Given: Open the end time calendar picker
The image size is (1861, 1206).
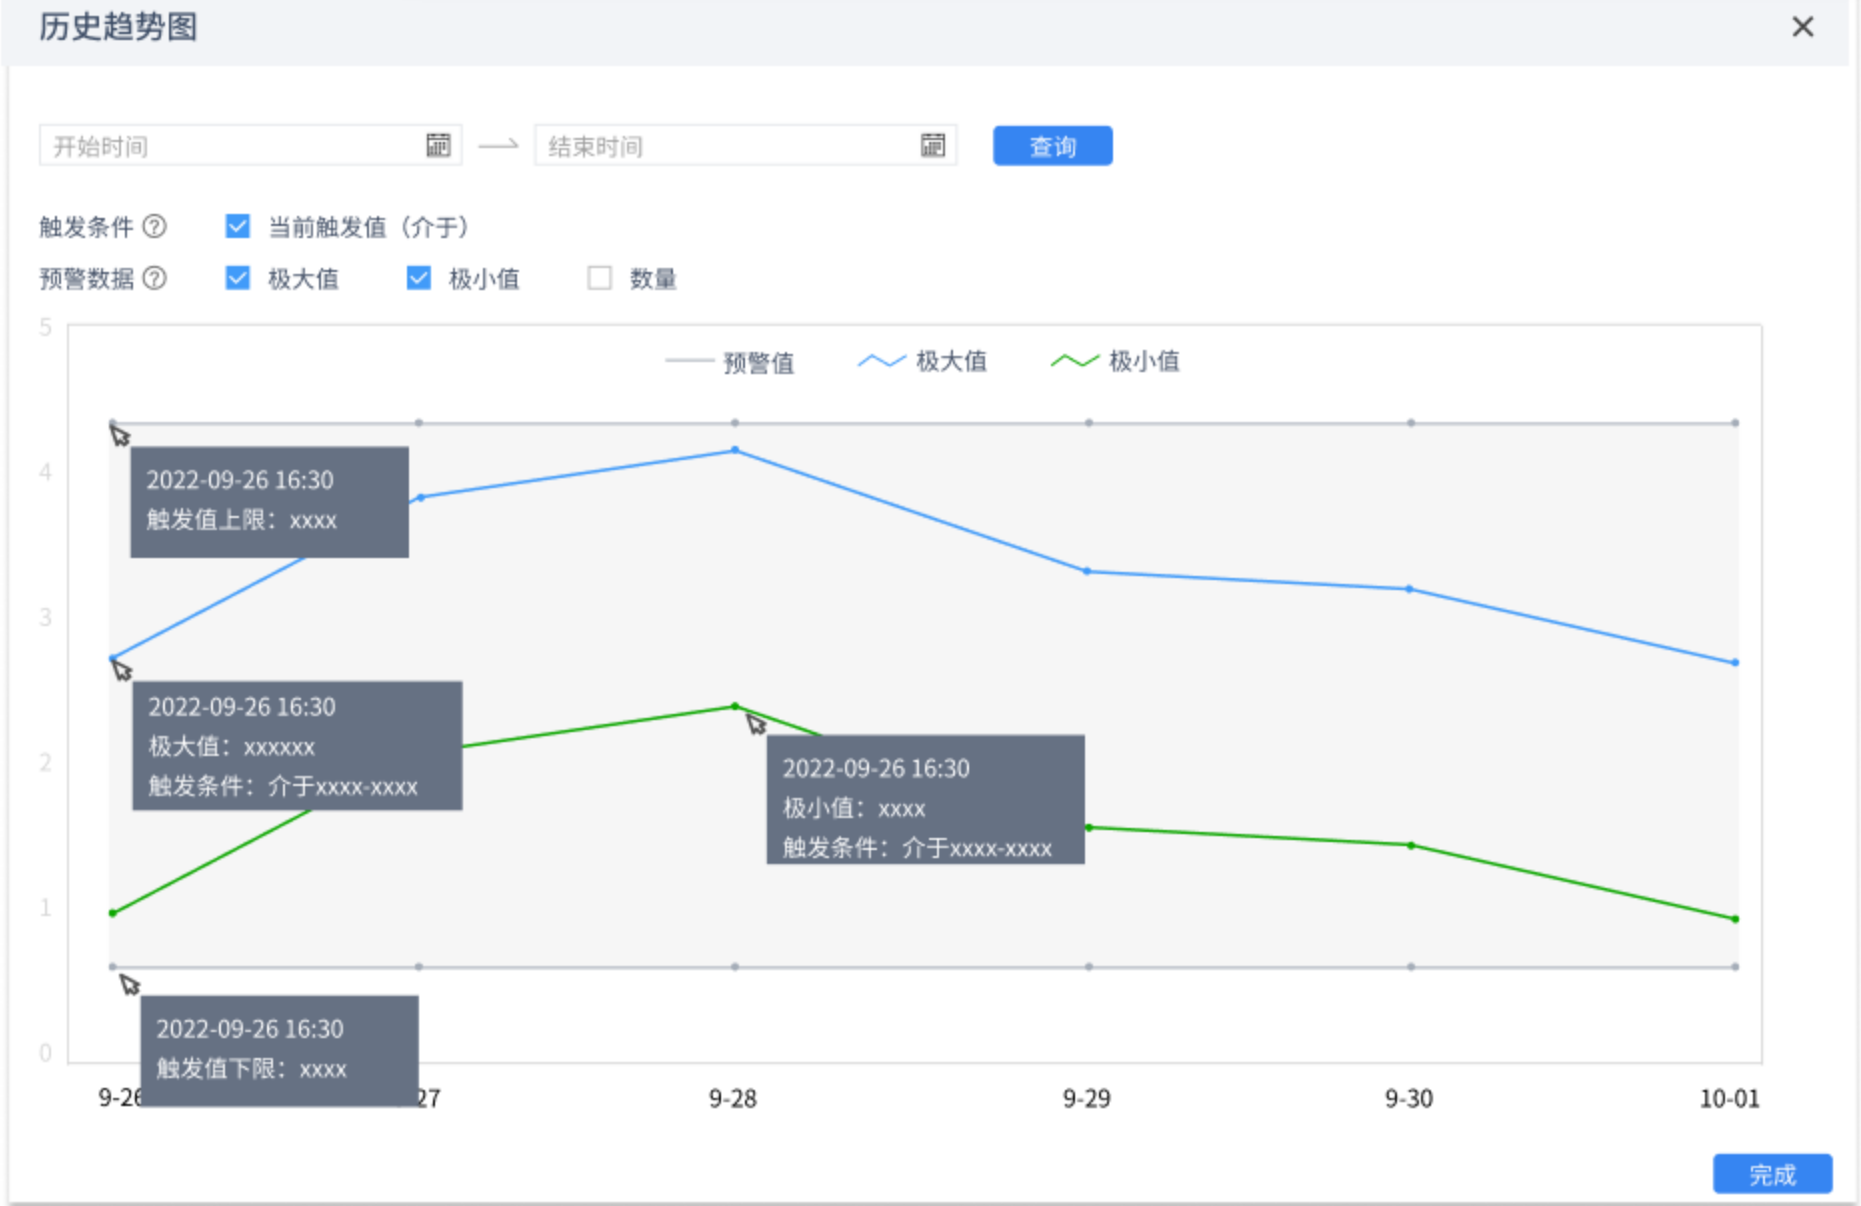Looking at the screenshot, I should tap(932, 146).
